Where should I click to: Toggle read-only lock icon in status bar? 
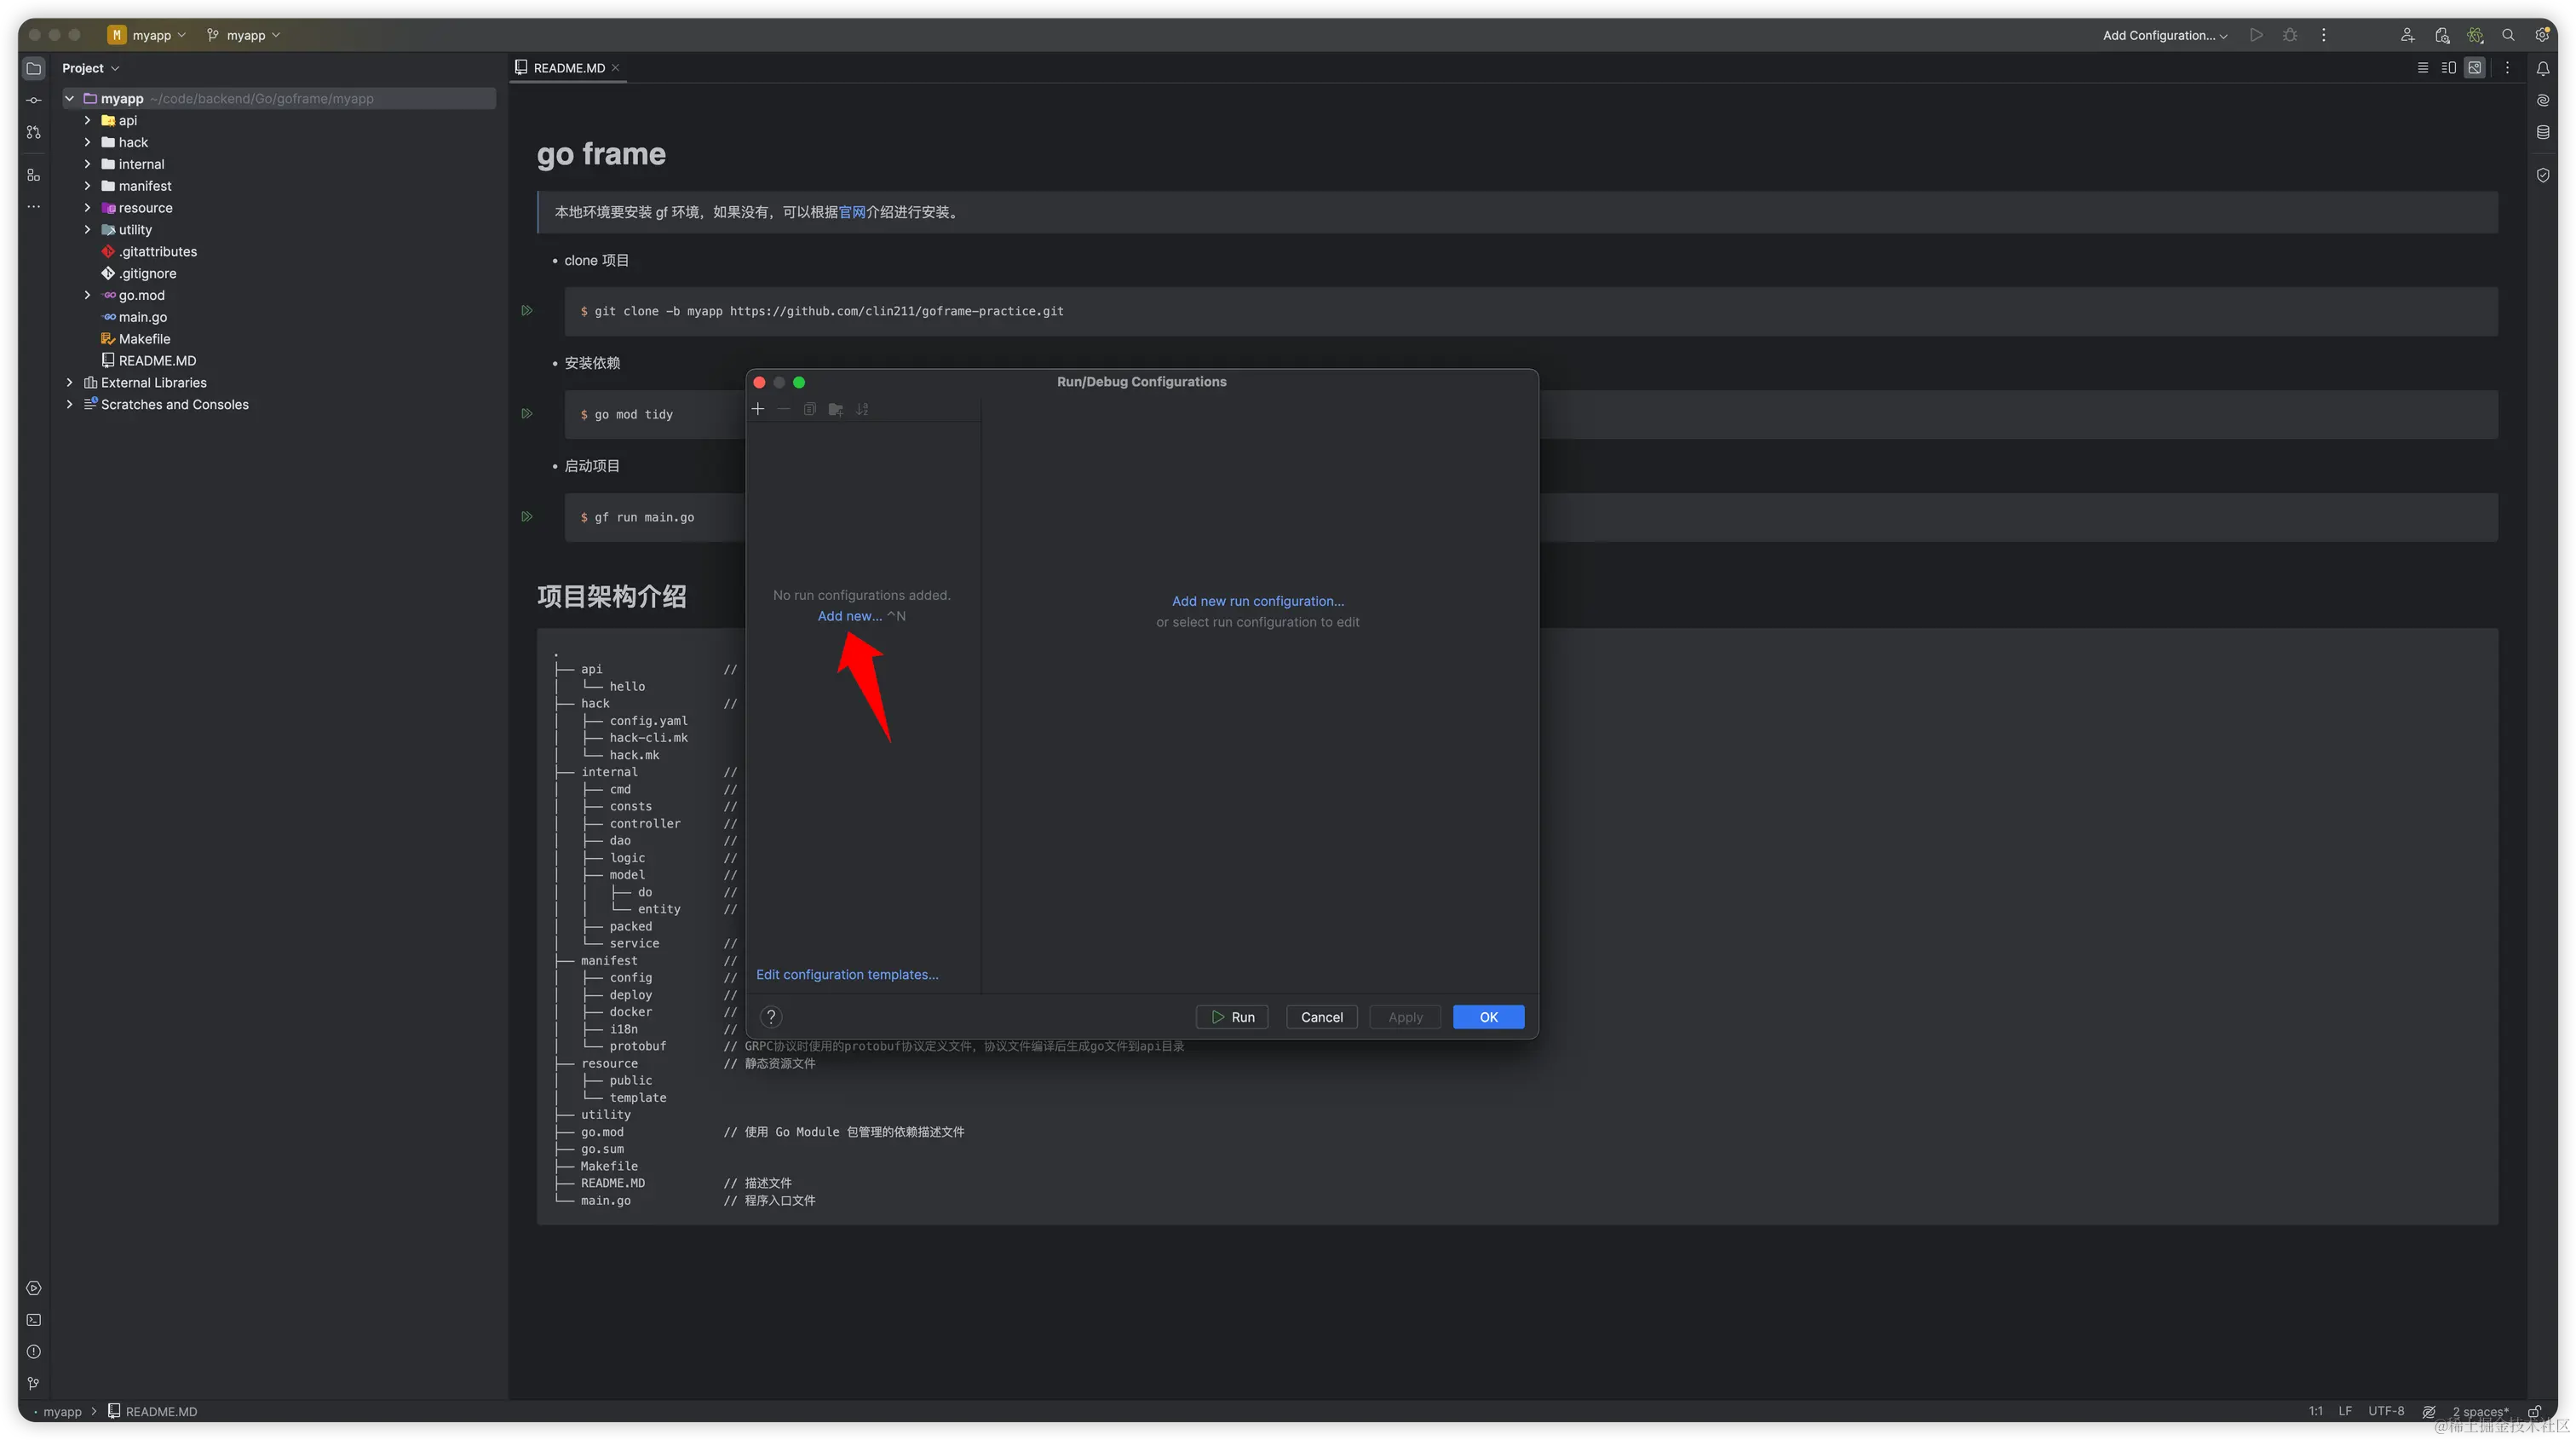tap(2534, 1411)
